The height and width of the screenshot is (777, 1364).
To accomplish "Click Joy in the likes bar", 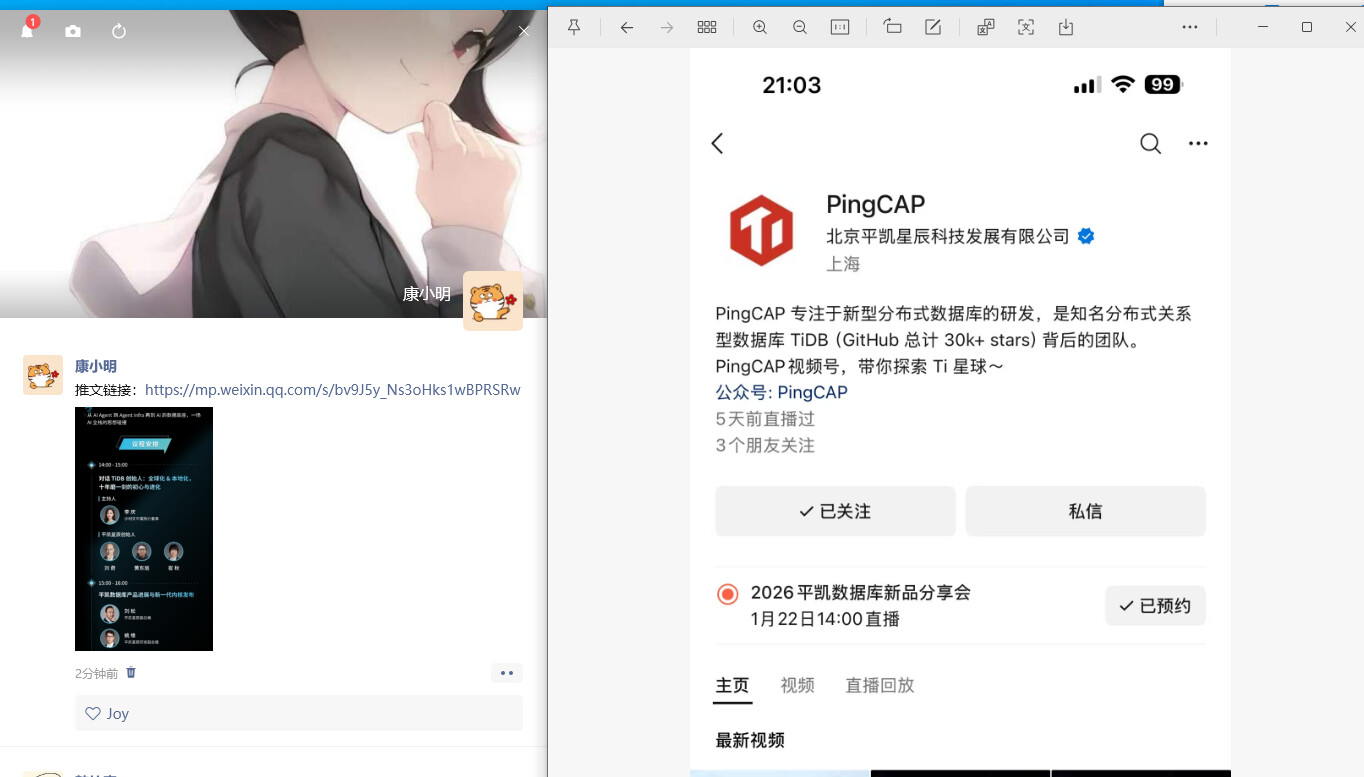I will point(118,714).
